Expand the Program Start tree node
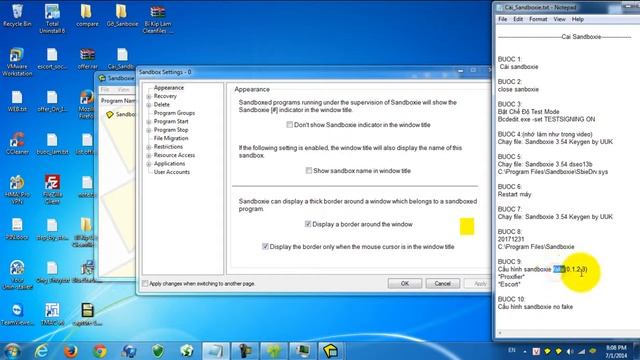Image resolution: width=640 pixels, height=360 pixels. [x=149, y=122]
